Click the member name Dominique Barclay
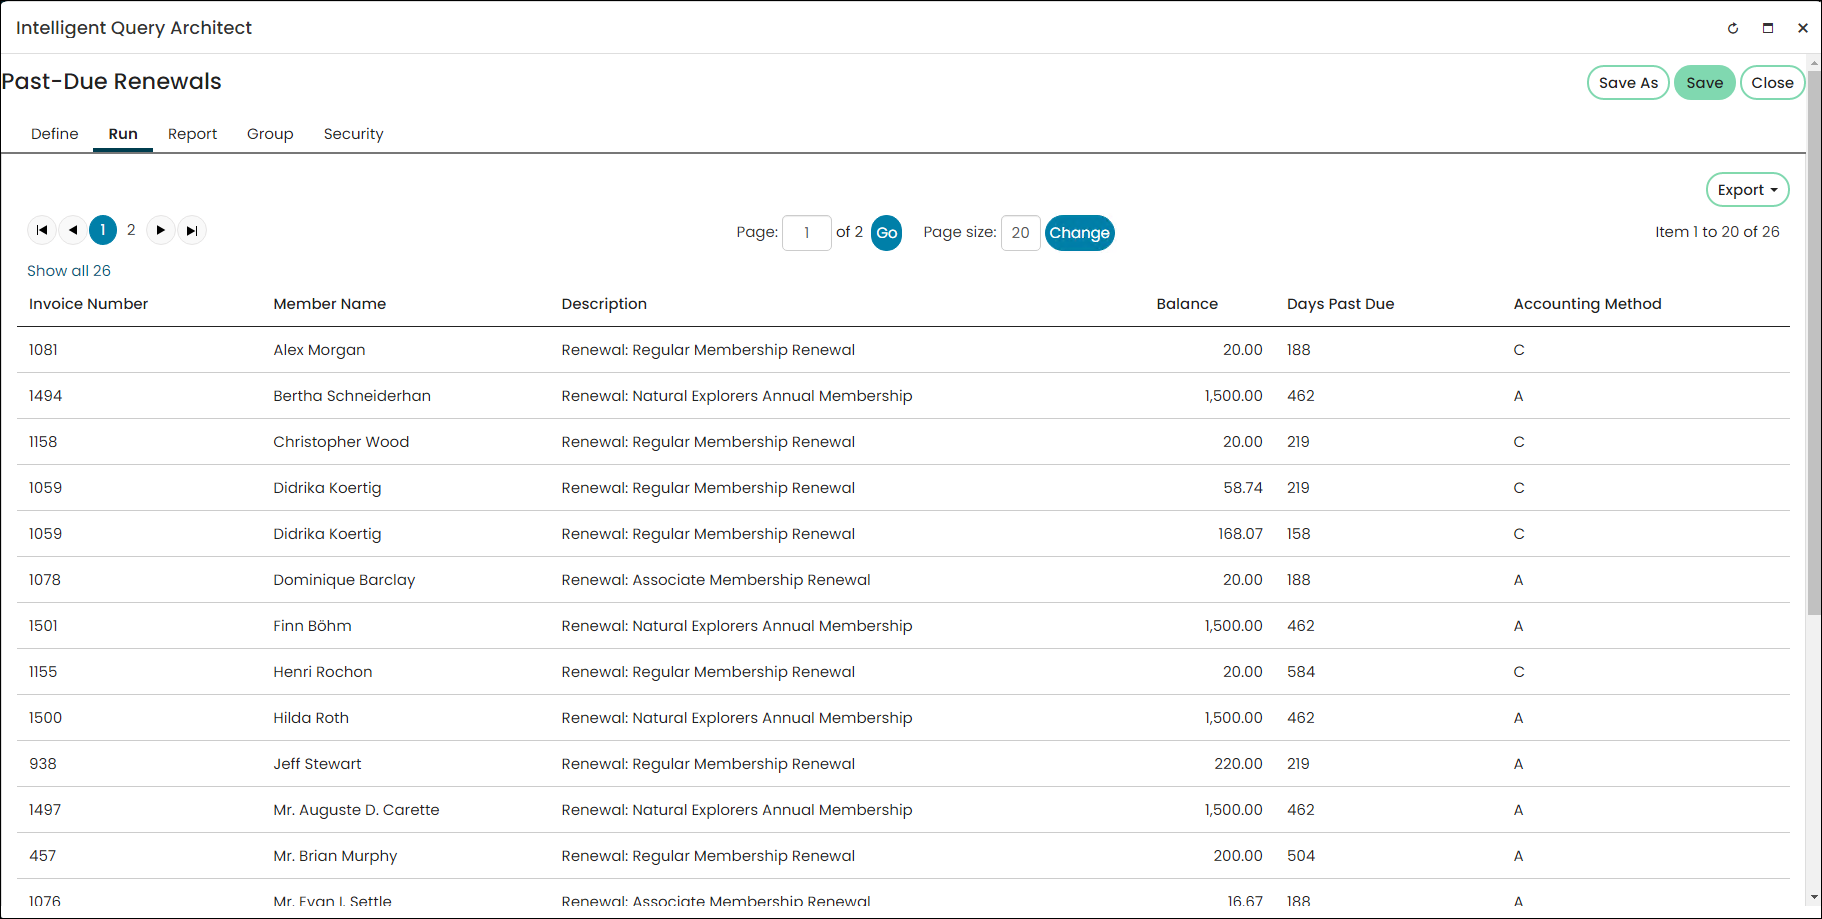Viewport: 1822px width, 919px height. [x=344, y=580]
